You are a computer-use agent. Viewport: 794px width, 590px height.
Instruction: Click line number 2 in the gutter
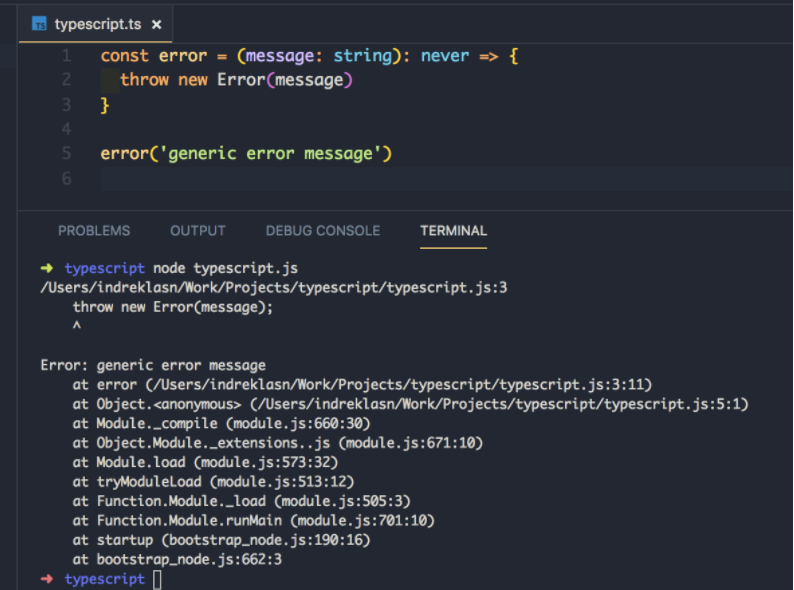66,80
